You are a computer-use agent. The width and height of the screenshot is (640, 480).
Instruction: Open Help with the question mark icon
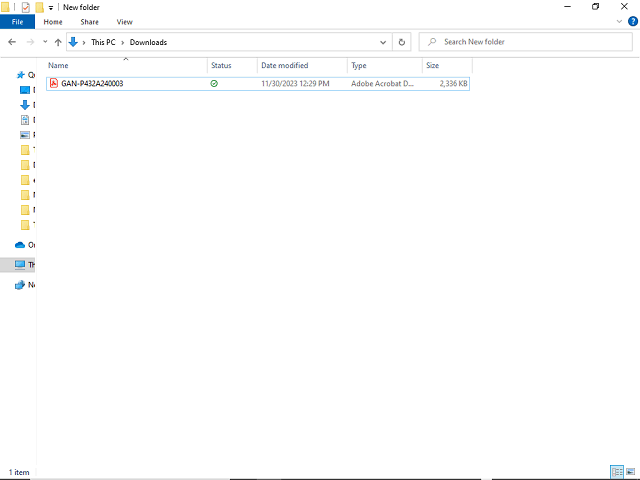[x=633, y=22]
